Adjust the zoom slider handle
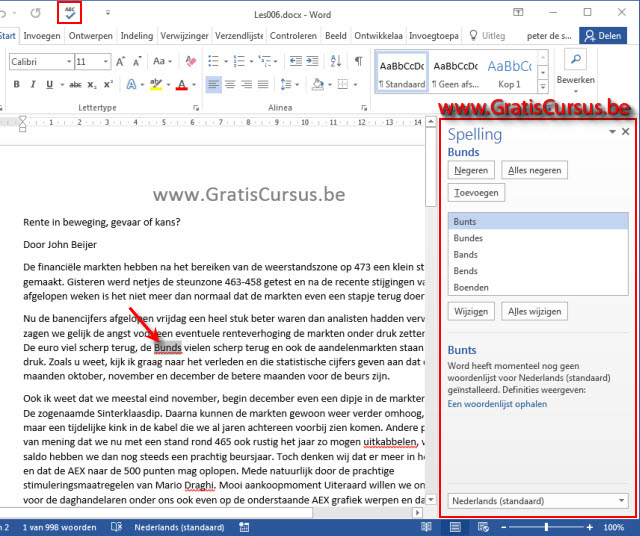640x536 pixels. (546, 527)
